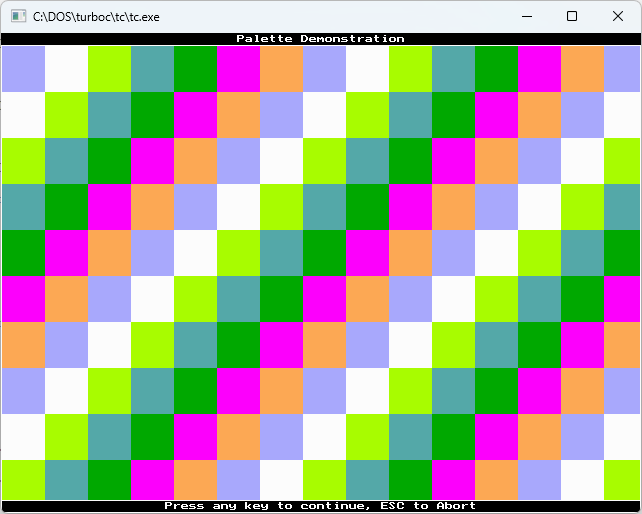Click 'Press any key to continue, ESC to Abort'
Screen dimensions: 642x514
click(320, 506)
